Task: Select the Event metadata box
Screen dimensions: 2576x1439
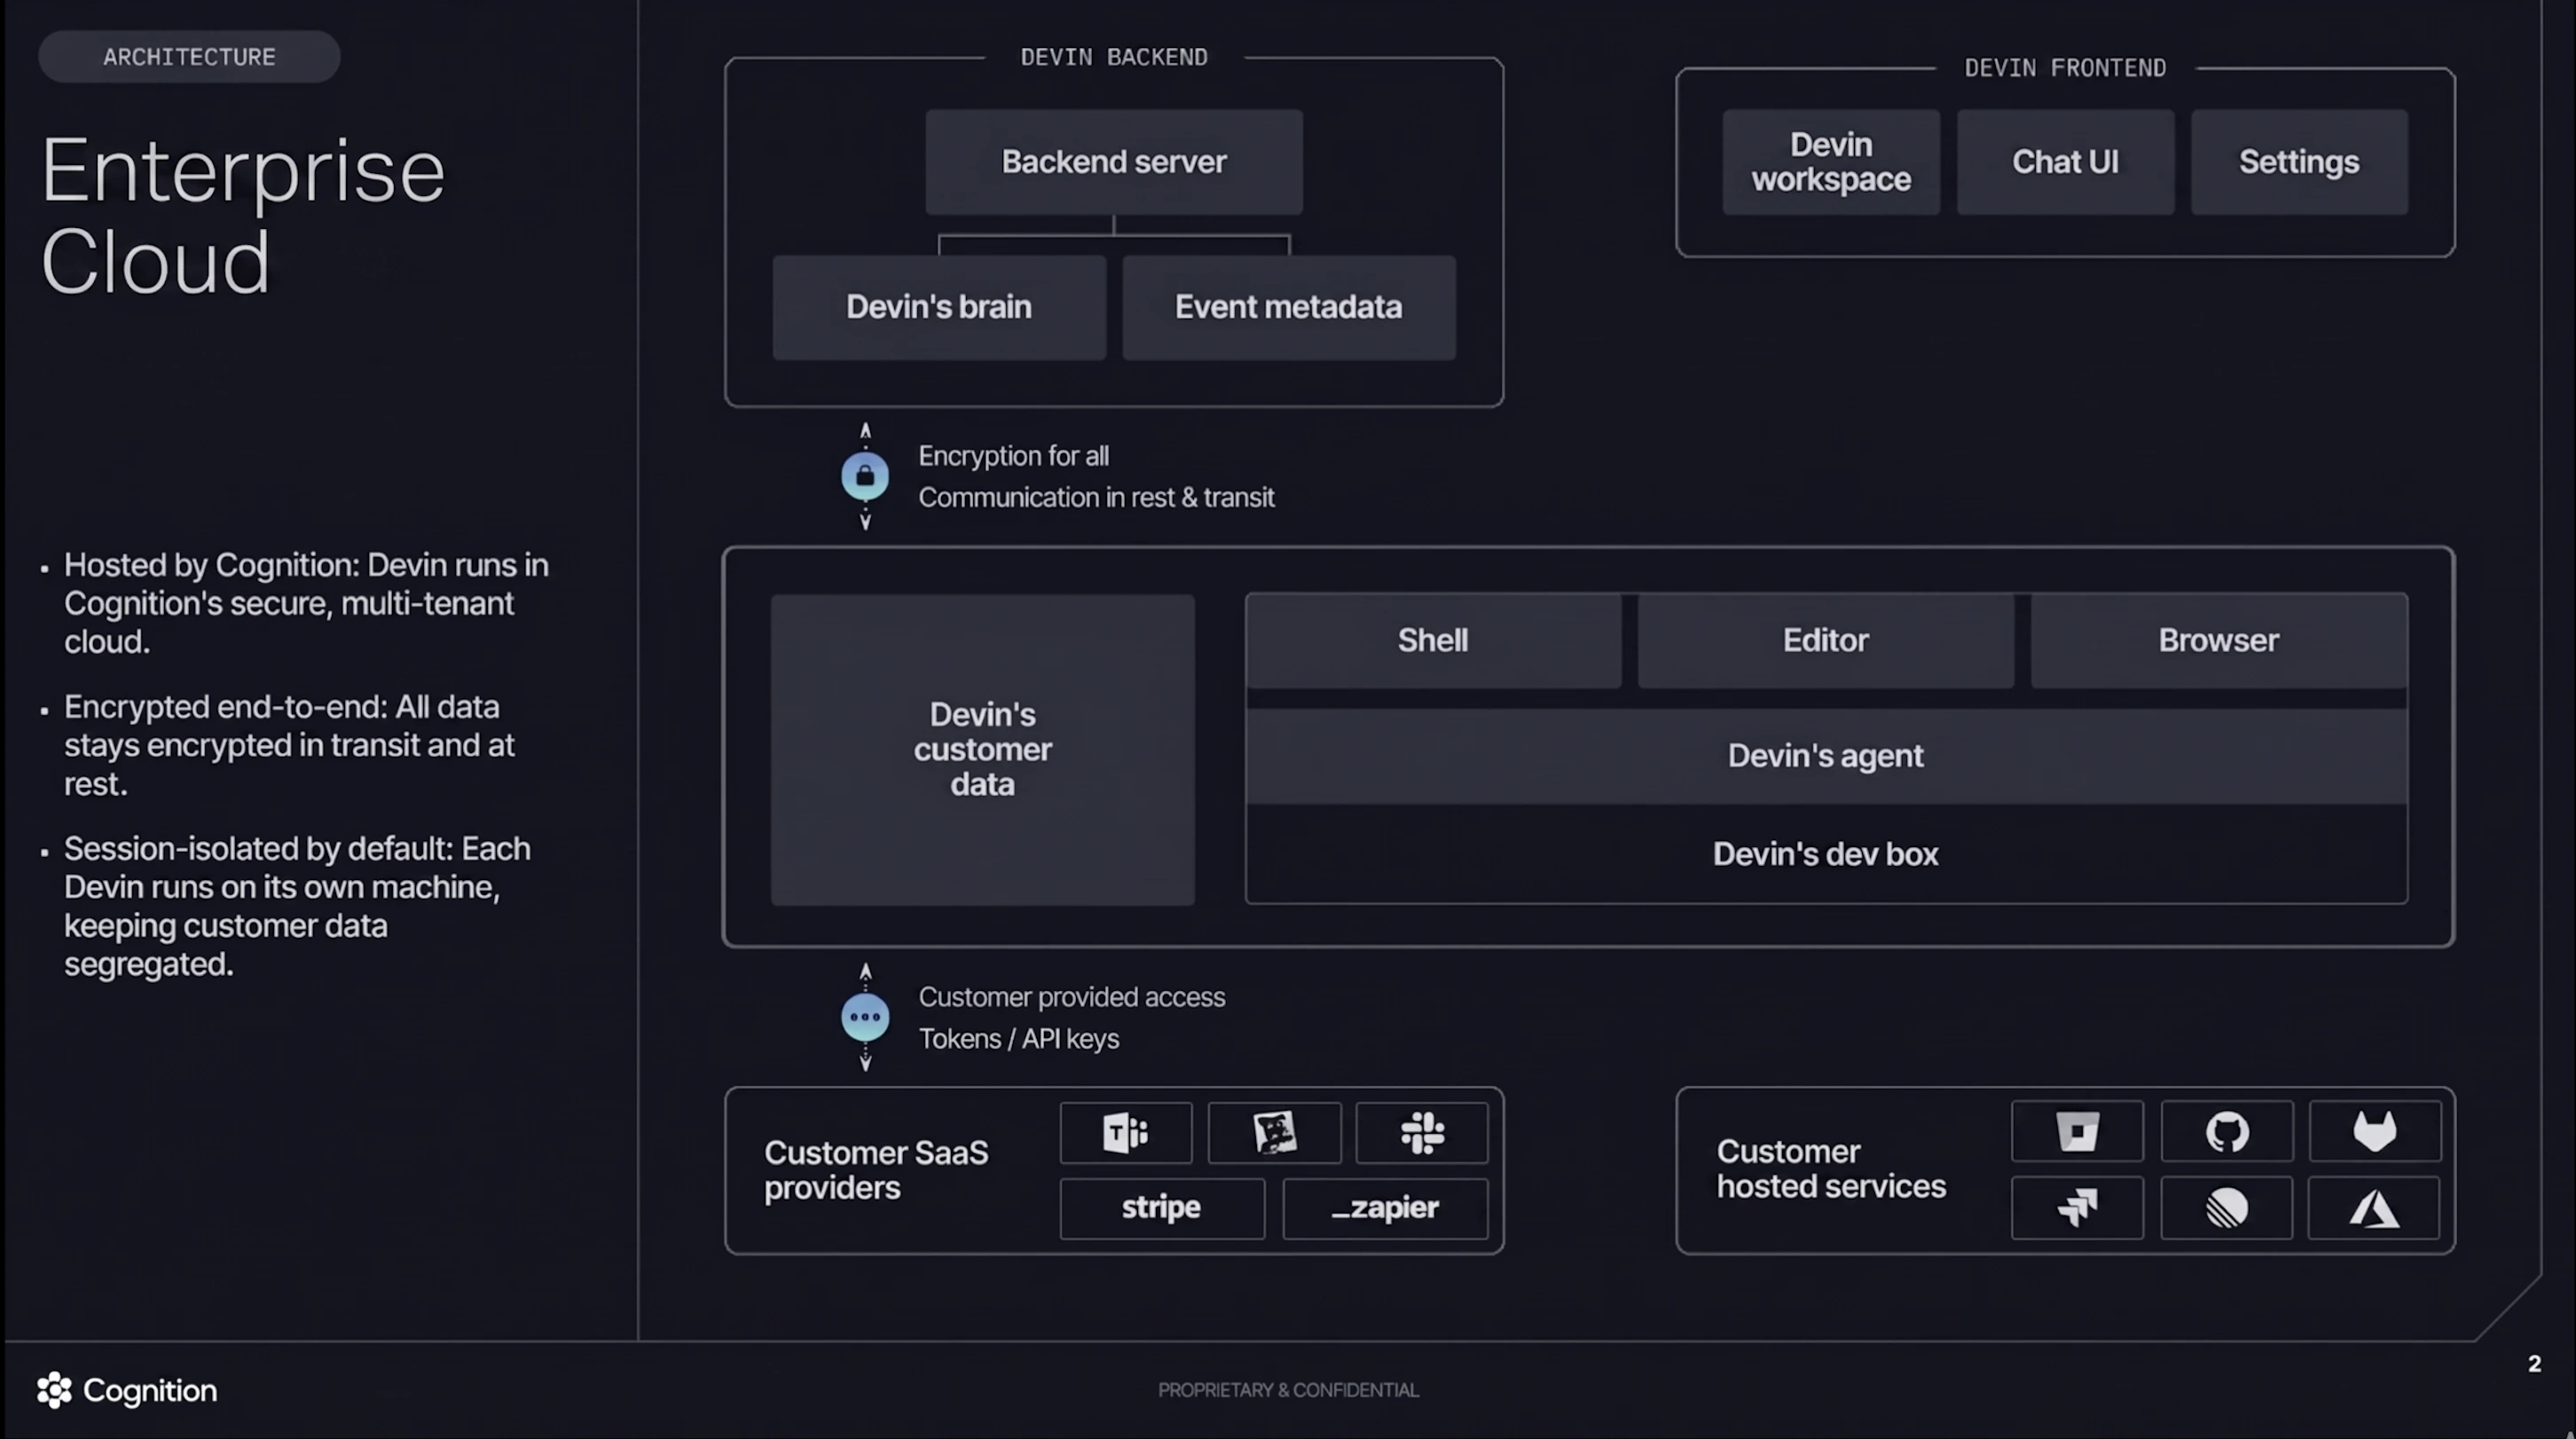Action: 1289,307
